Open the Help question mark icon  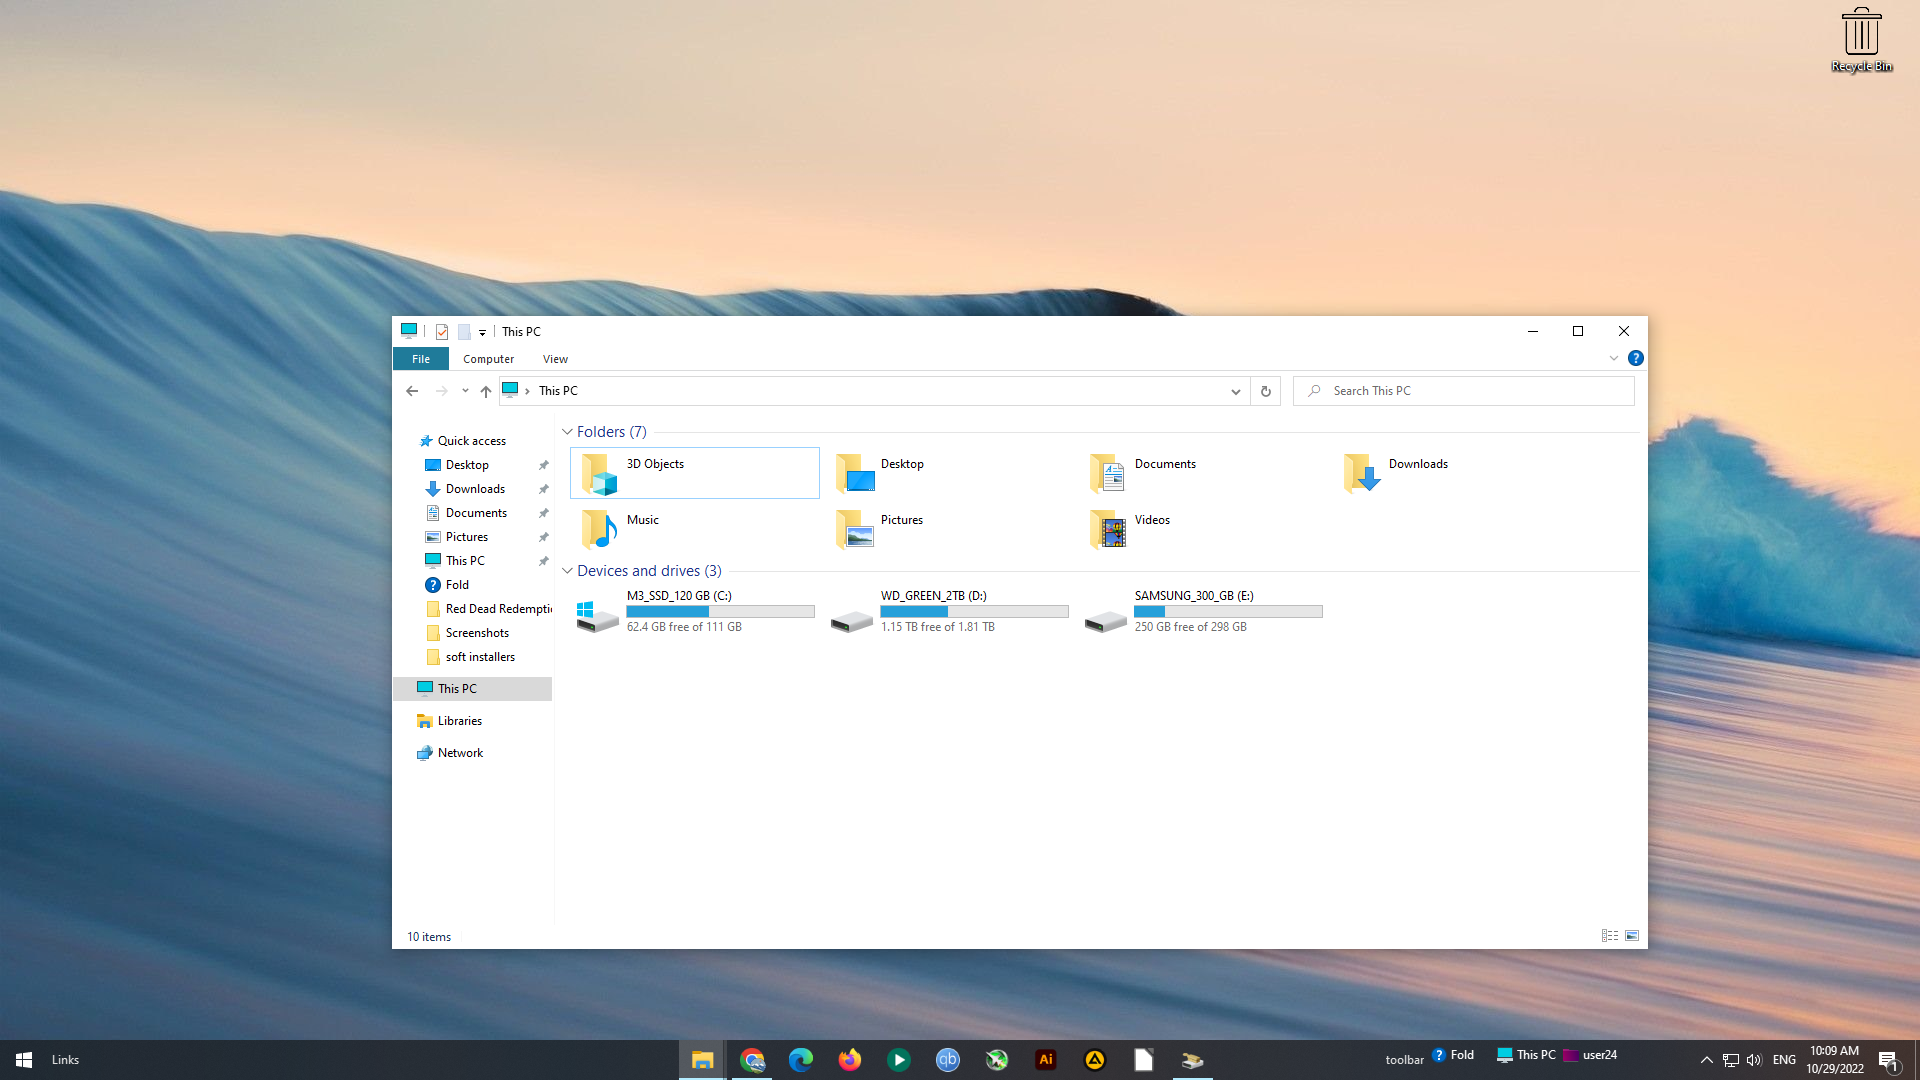click(1635, 358)
